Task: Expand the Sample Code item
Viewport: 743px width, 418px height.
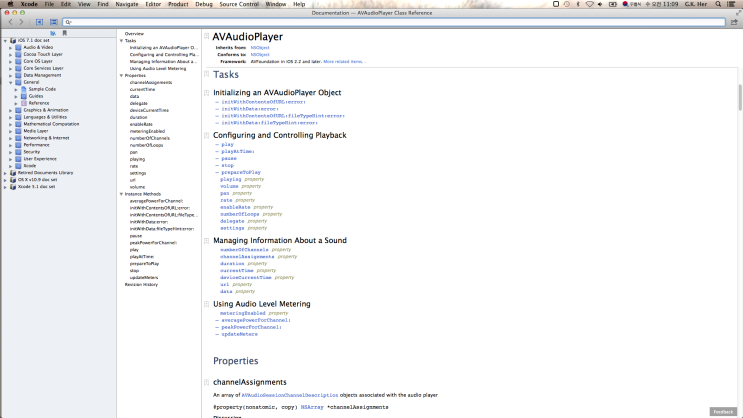Action: click(16, 89)
